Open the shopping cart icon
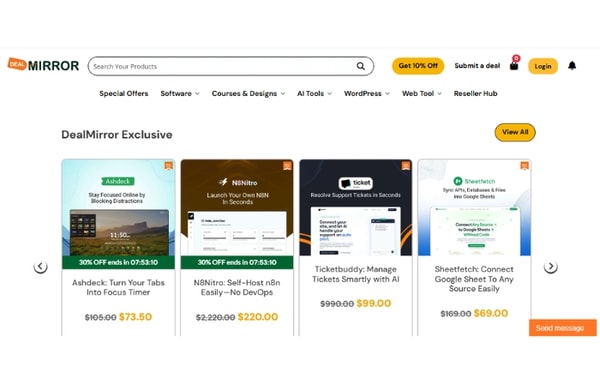This screenshot has height=384, width=600. coord(514,66)
